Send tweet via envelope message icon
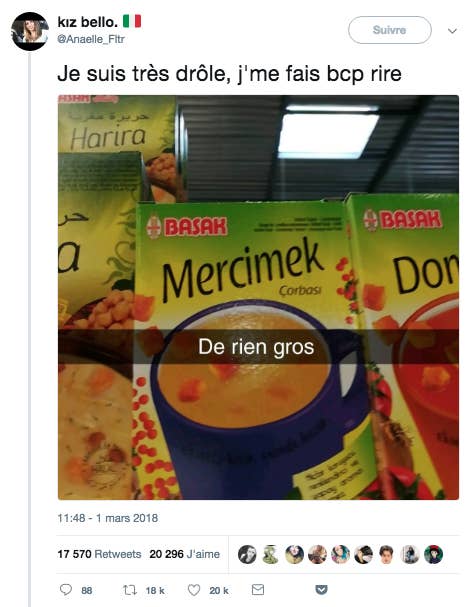The width and height of the screenshot is (474, 607). (x=258, y=590)
